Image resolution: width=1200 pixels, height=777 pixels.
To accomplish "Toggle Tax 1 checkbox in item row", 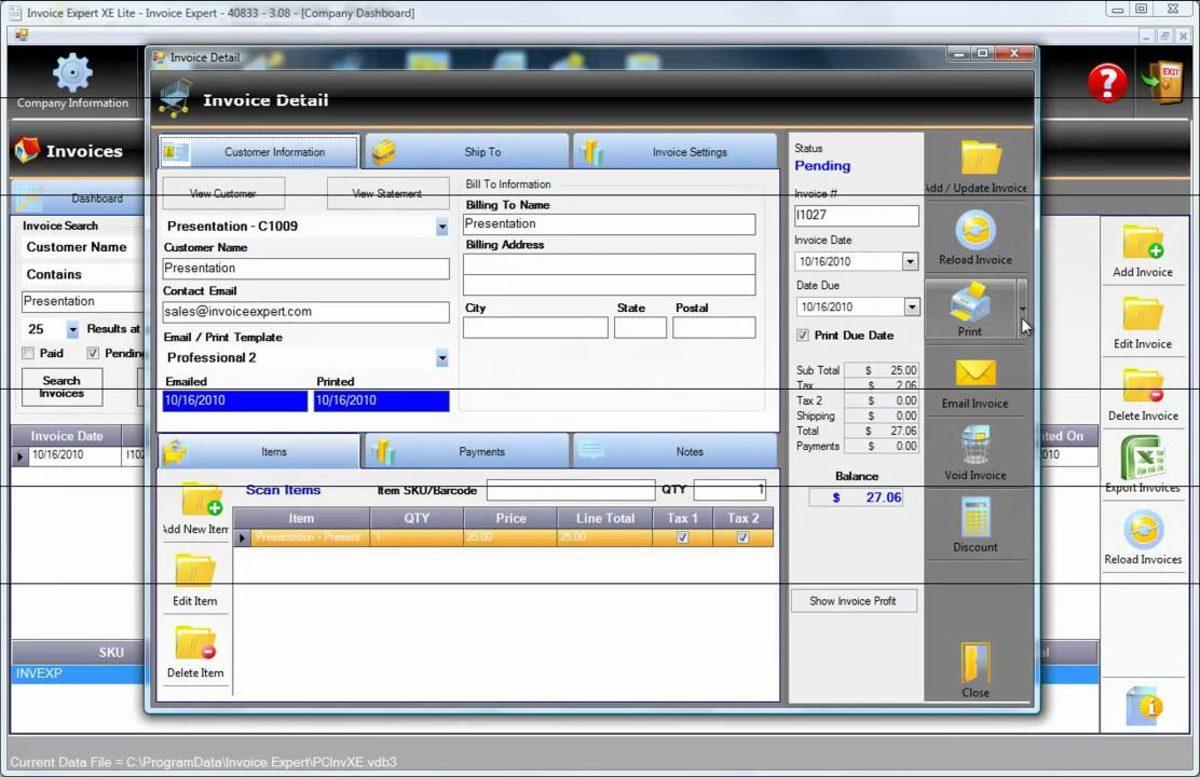I will tap(683, 537).
